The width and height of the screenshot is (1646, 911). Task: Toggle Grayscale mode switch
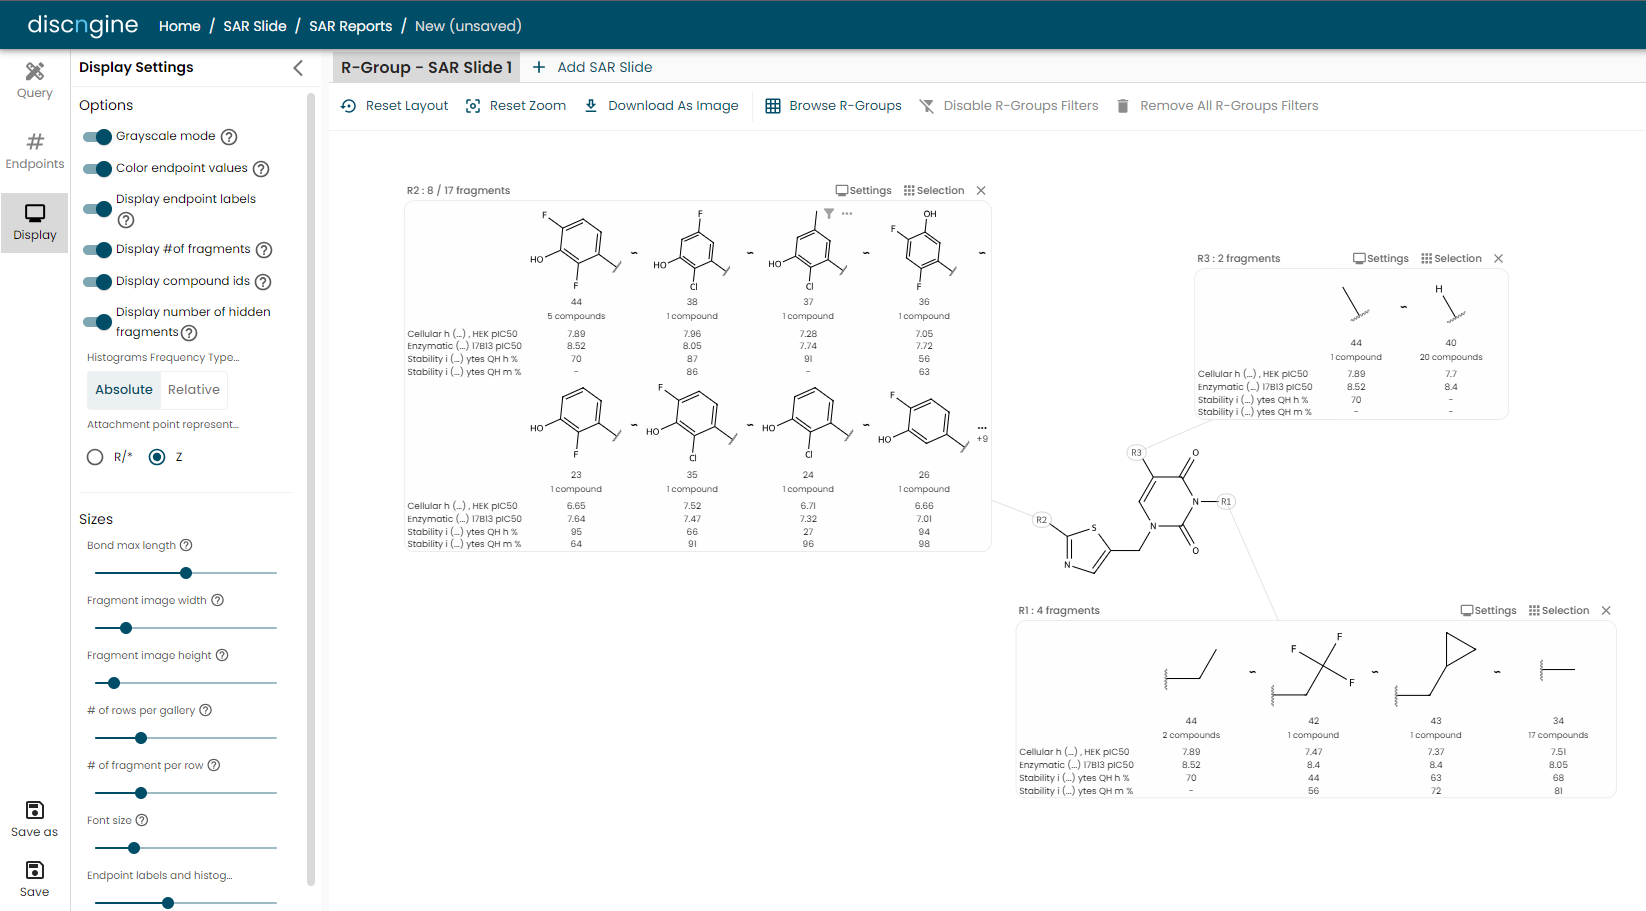pyautogui.click(x=98, y=137)
